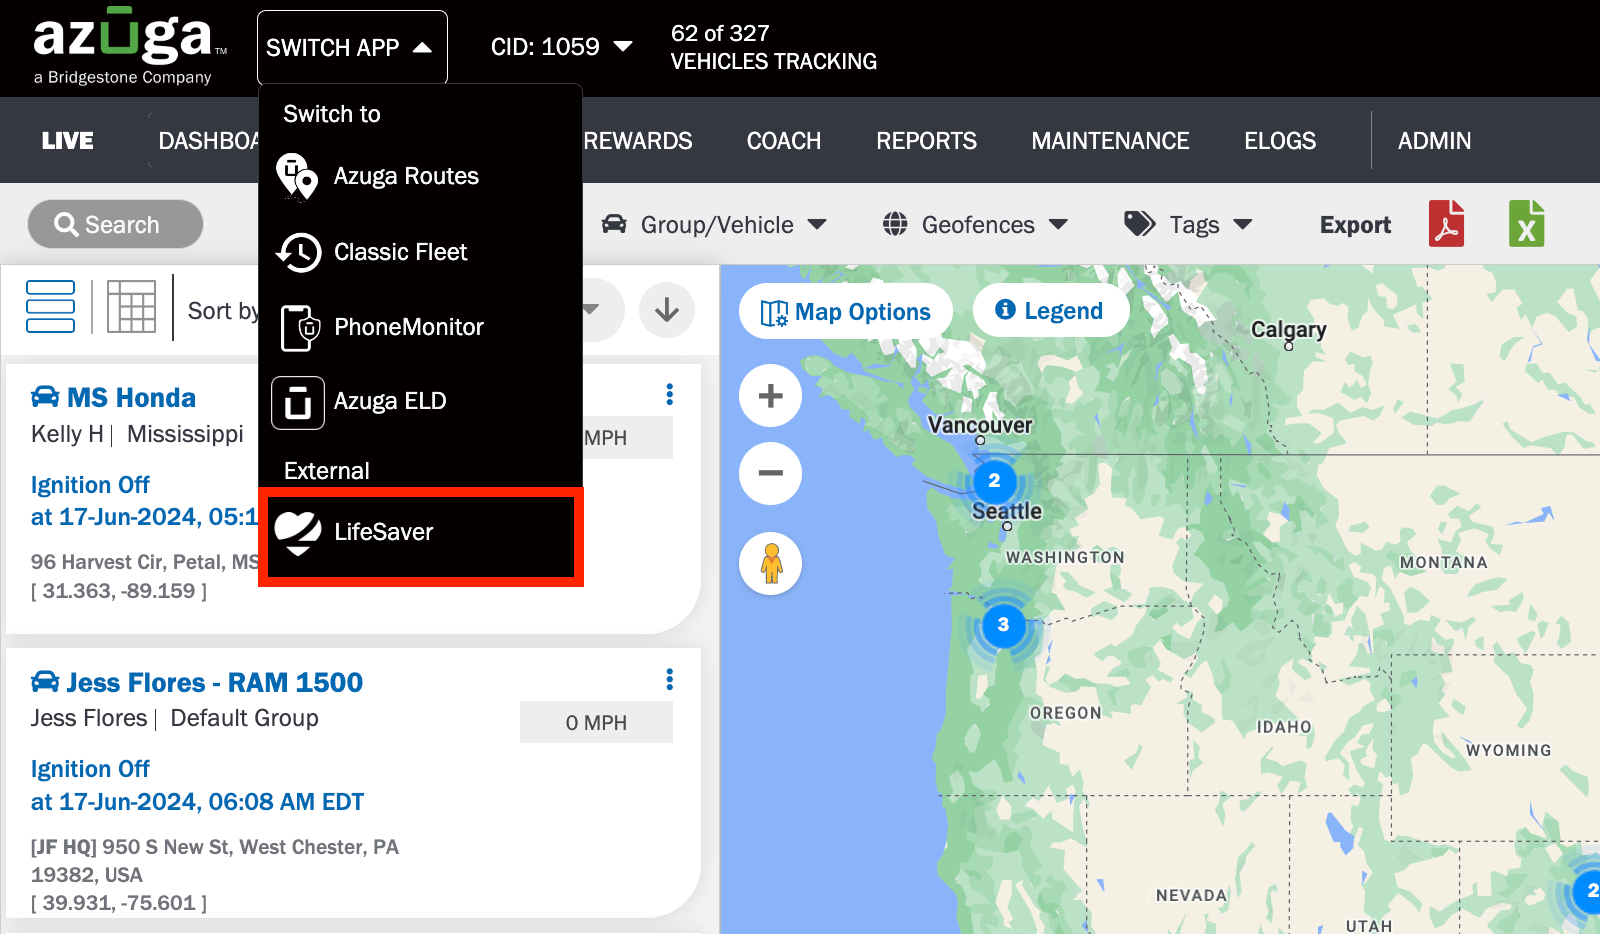Select the Street View pegman
1600x934 pixels.
[770, 563]
